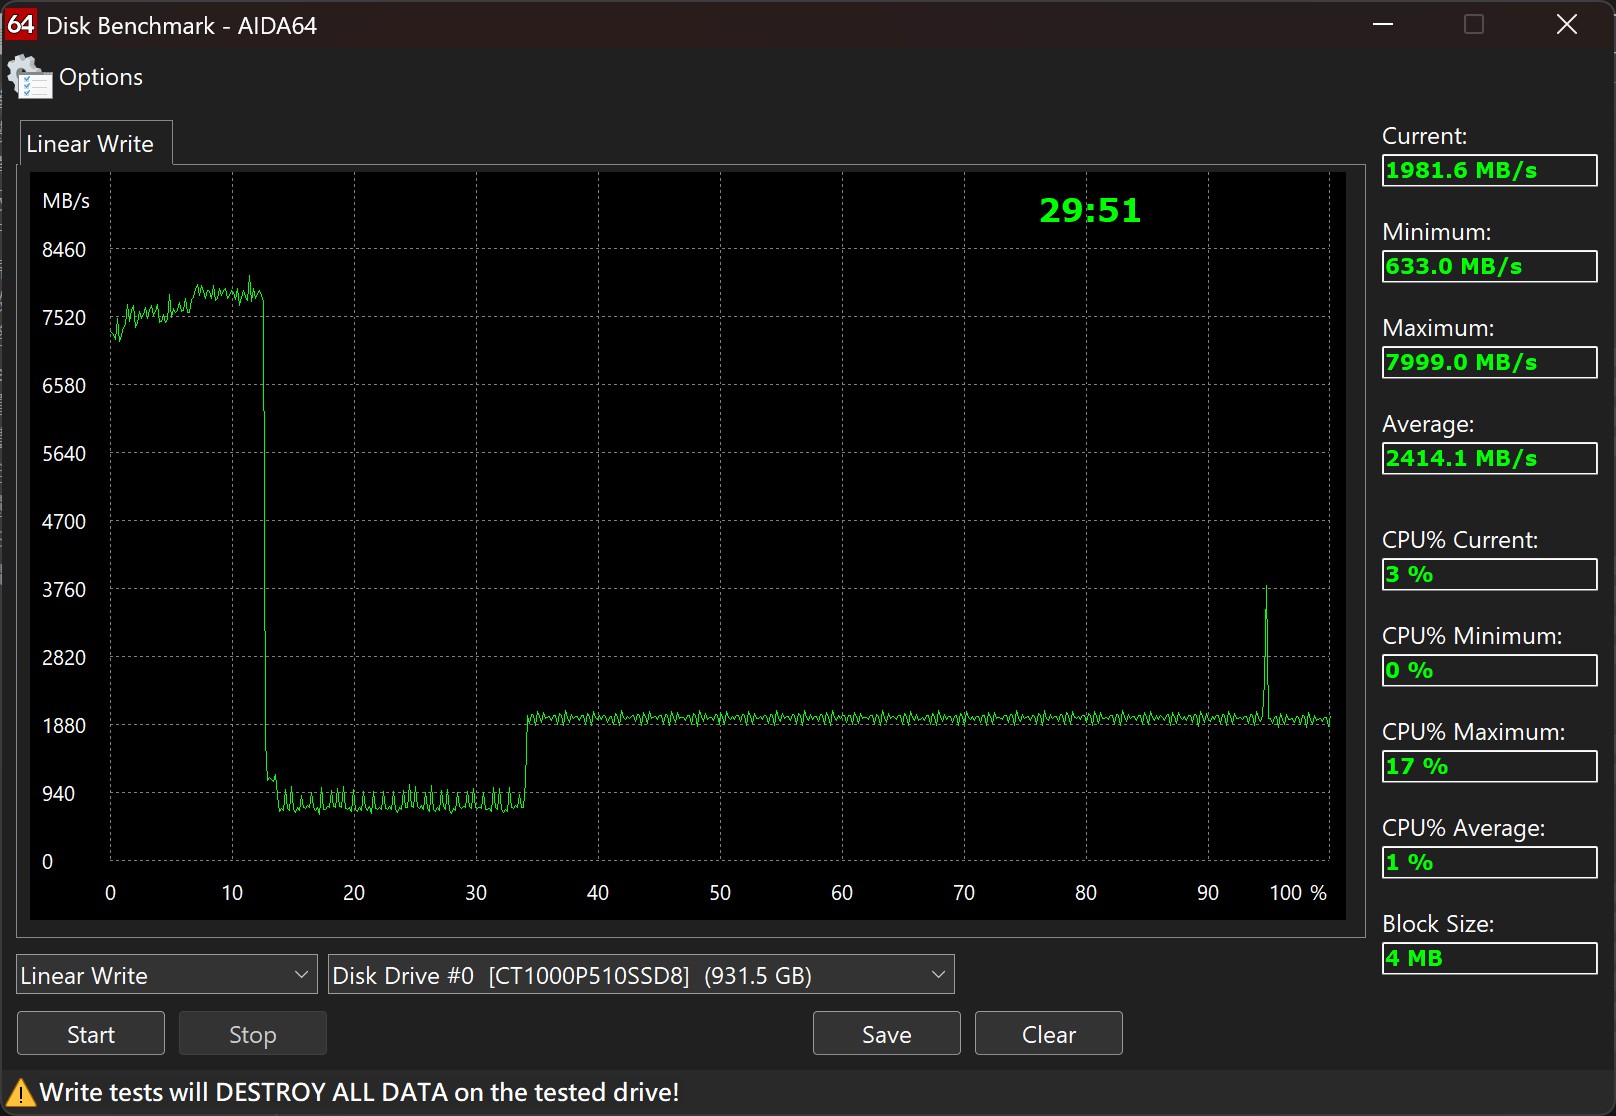The image size is (1616, 1116).
Task: Click the 1880 label on MB/s axis
Action: click(64, 726)
